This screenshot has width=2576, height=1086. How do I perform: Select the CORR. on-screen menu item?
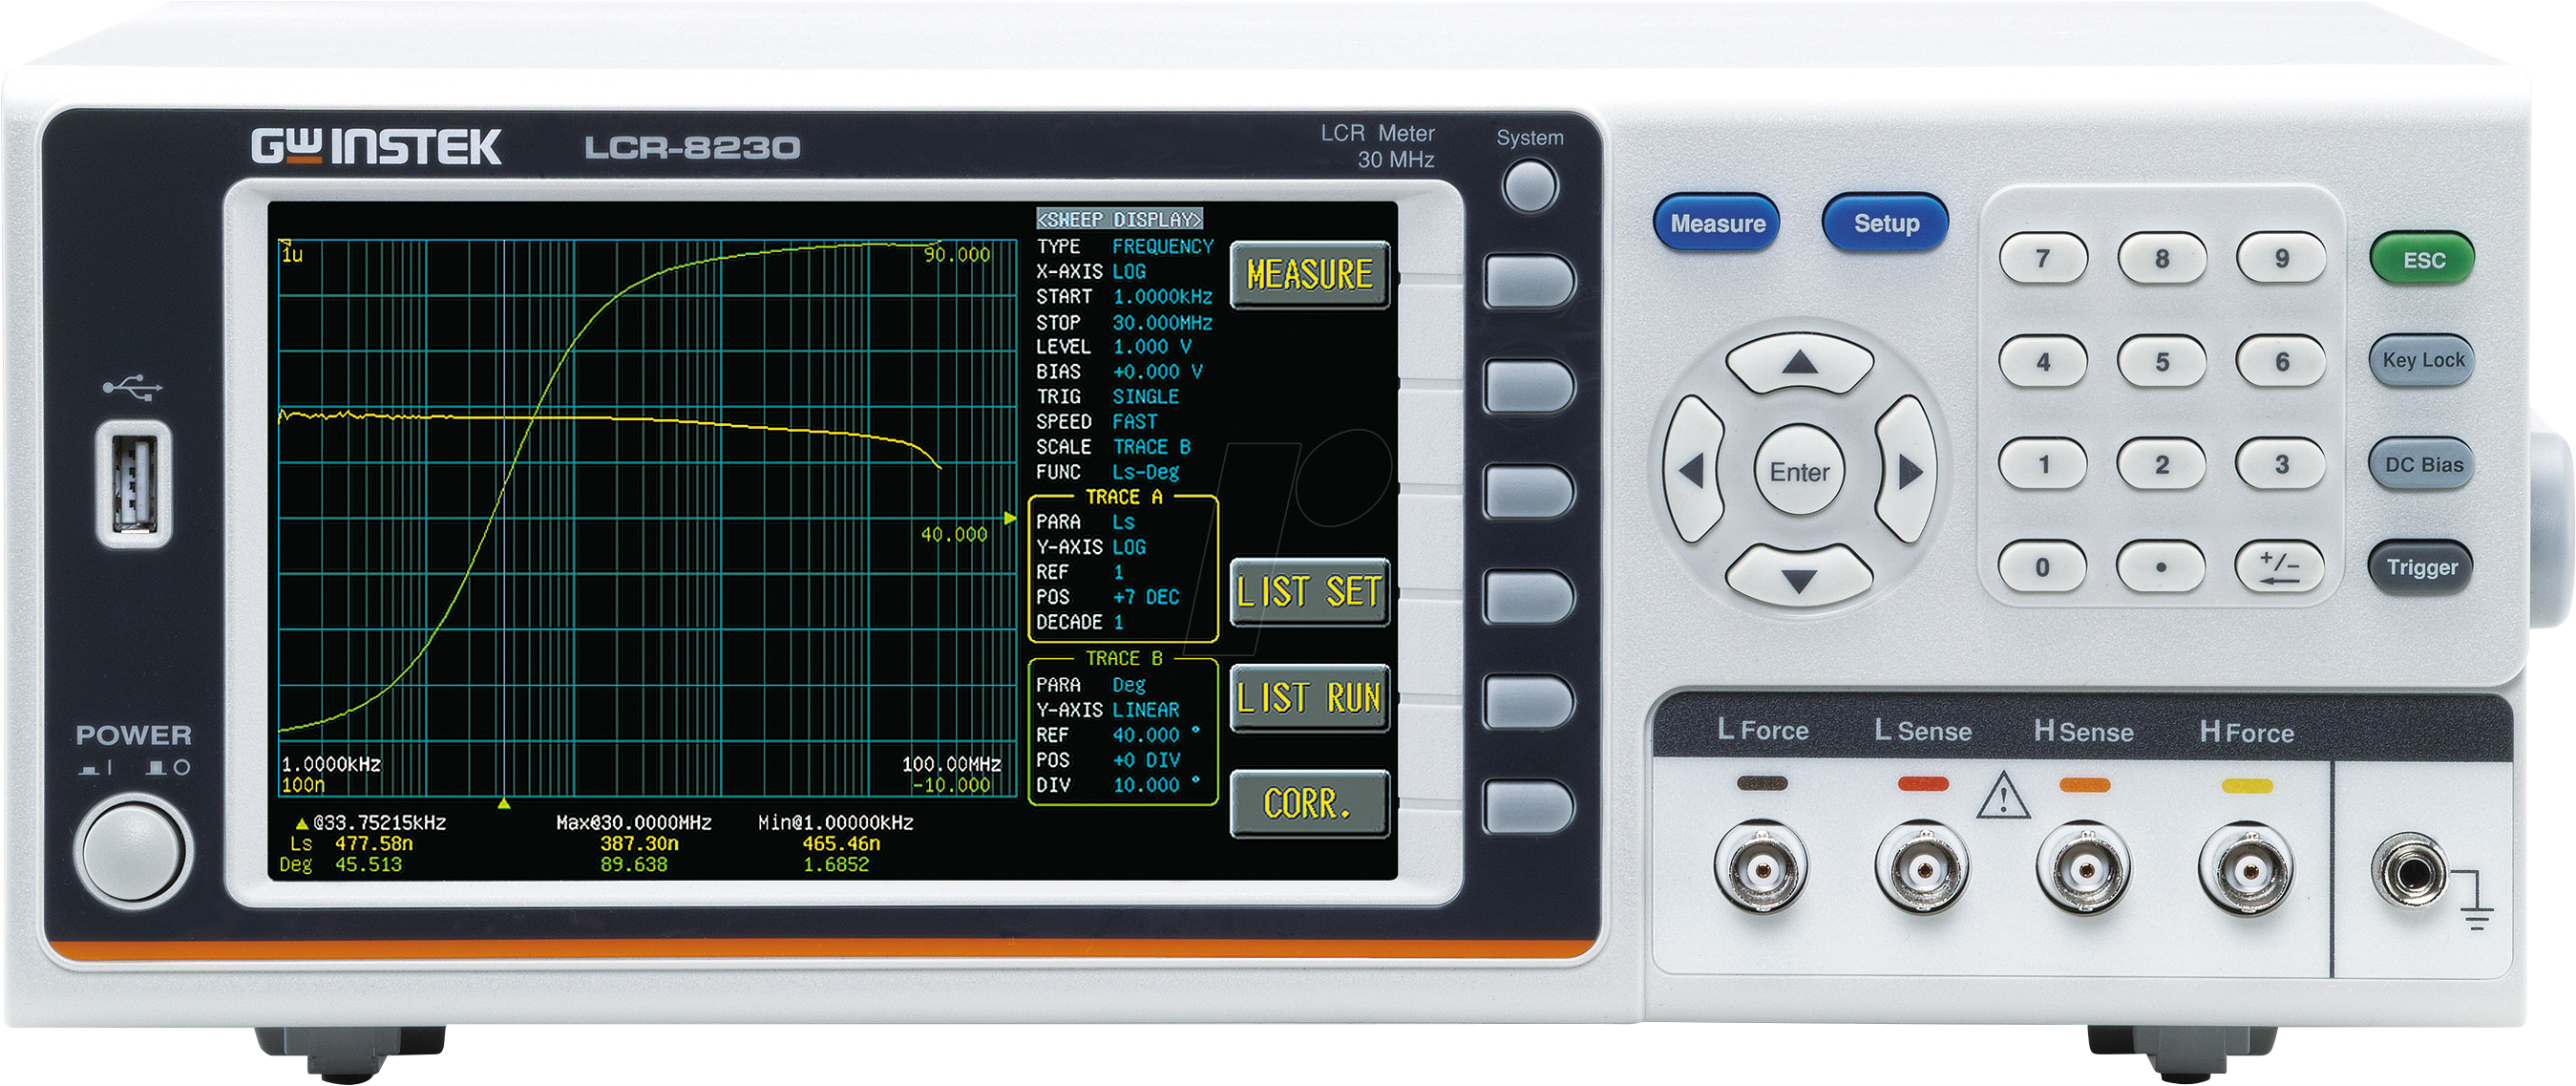[1309, 804]
